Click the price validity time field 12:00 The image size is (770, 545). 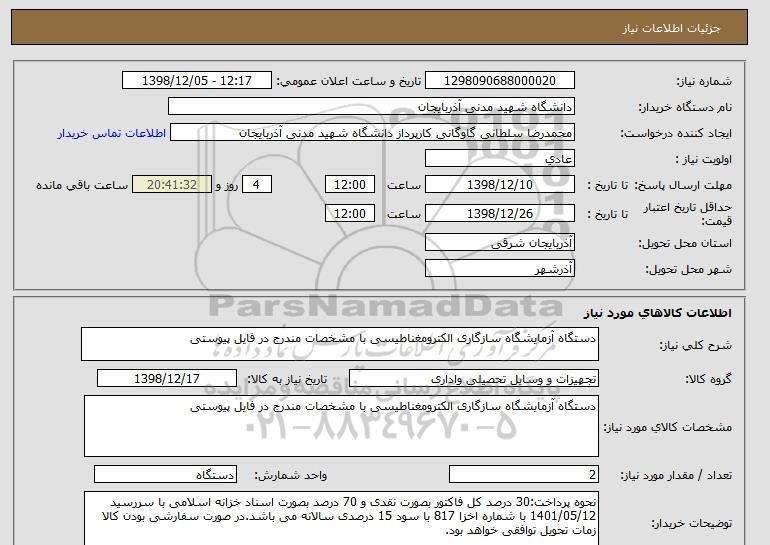click(350, 214)
